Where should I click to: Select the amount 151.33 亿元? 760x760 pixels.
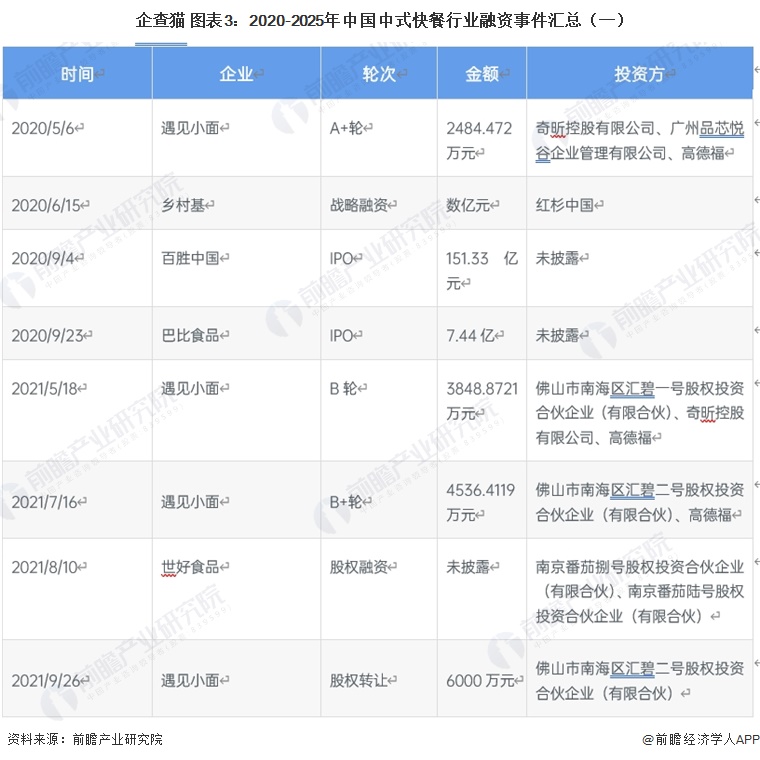(482, 270)
